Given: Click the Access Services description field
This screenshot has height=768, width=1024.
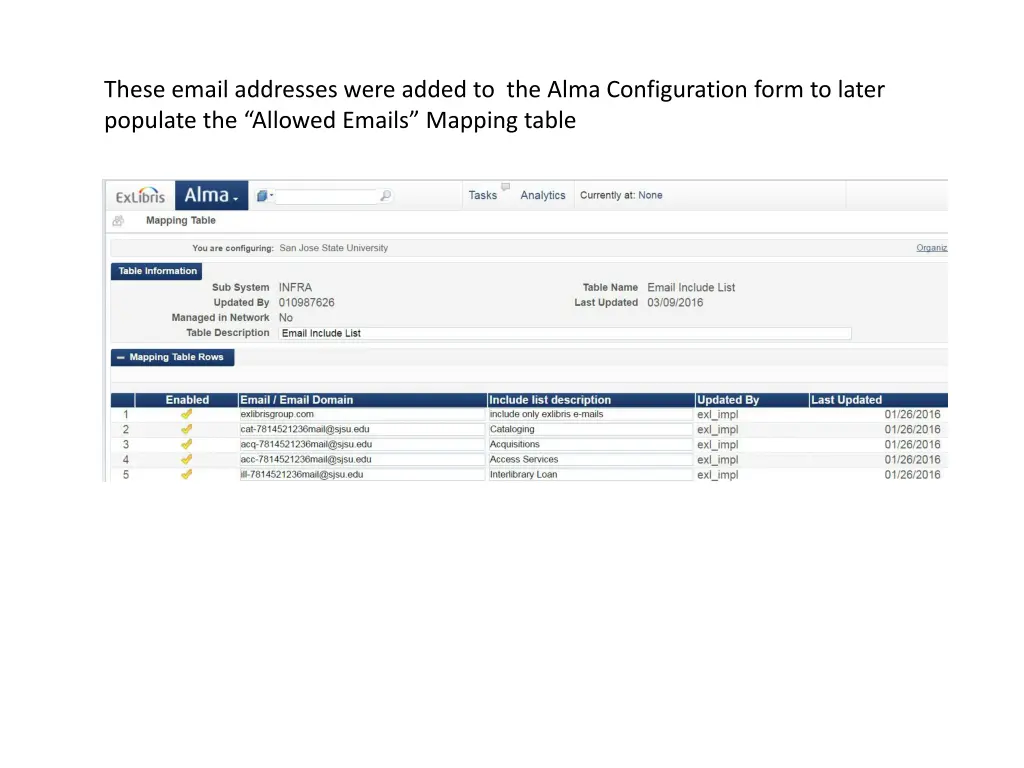Looking at the screenshot, I should pyautogui.click(x=590, y=459).
